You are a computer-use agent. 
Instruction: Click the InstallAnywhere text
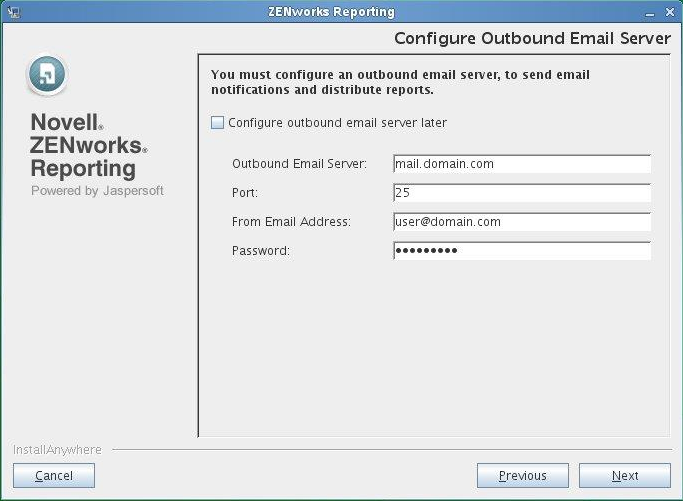57,450
